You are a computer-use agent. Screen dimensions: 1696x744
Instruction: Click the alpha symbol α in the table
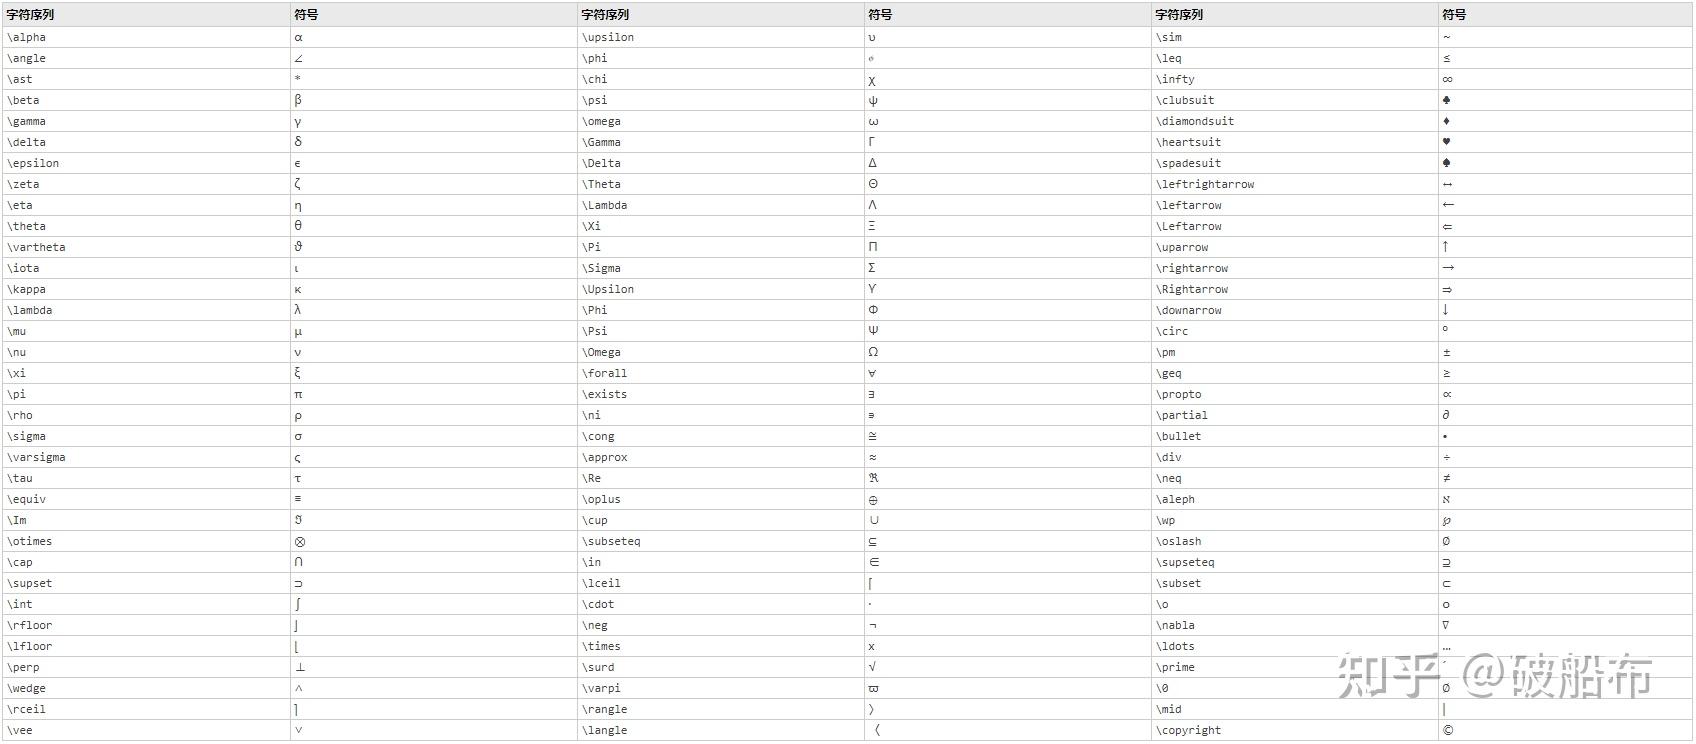298,37
